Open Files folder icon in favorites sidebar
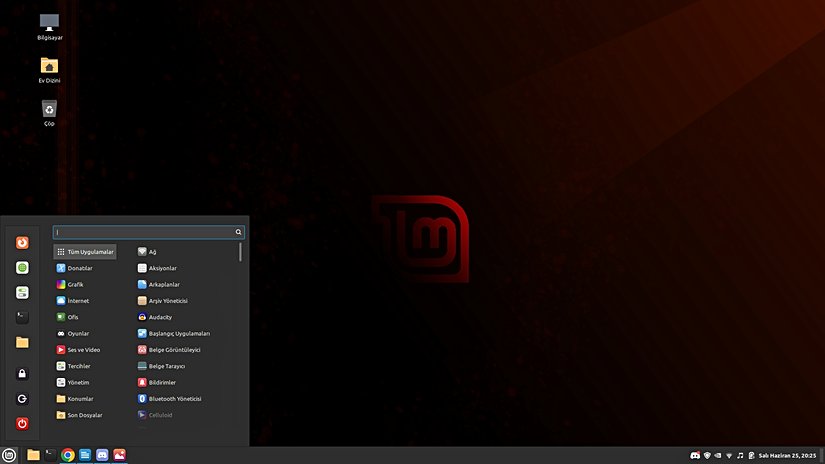The image size is (825, 464). tap(22, 342)
